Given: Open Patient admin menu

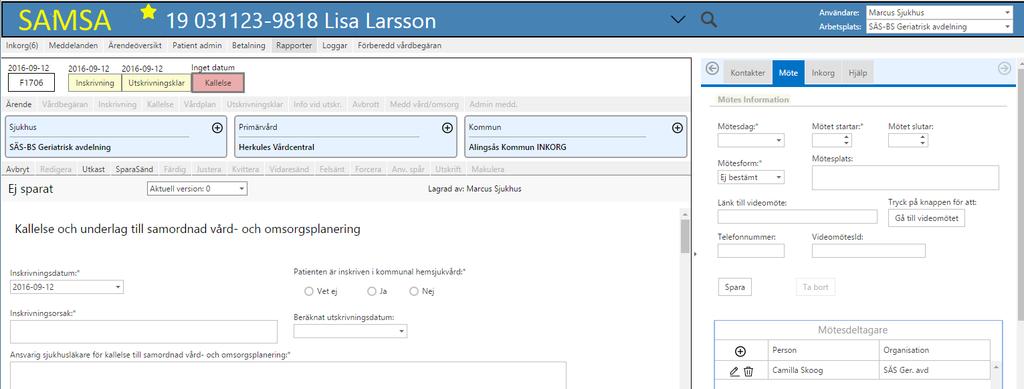Looking at the screenshot, I should (197, 46).
